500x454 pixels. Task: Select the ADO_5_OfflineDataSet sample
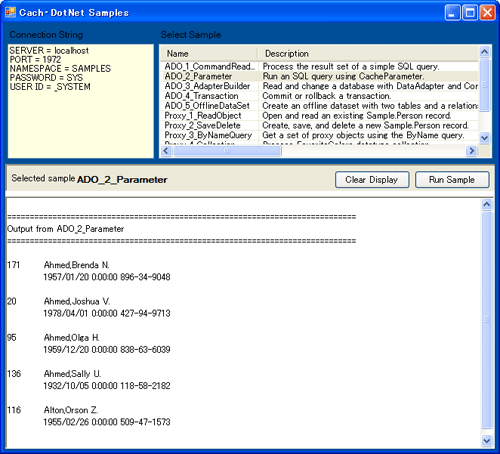tap(319, 106)
